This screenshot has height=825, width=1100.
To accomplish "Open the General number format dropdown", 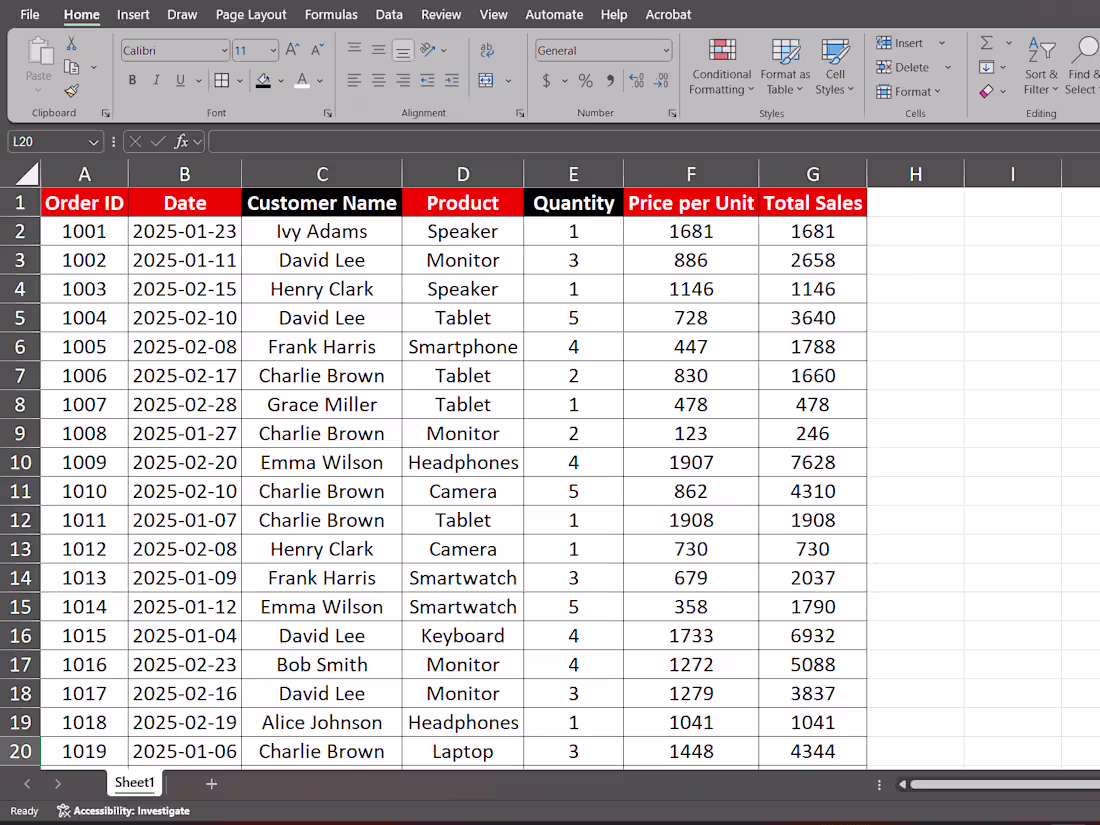I will pos(665,50).
